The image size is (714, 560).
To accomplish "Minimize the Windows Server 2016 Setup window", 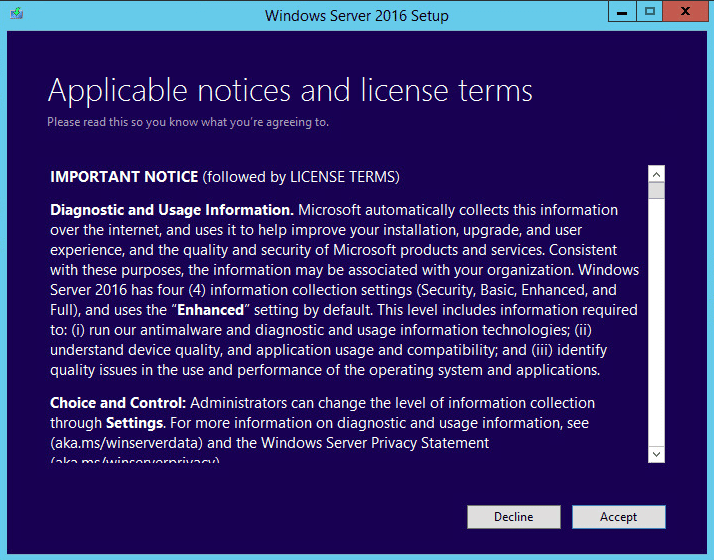I will click(x=621, y=12).
